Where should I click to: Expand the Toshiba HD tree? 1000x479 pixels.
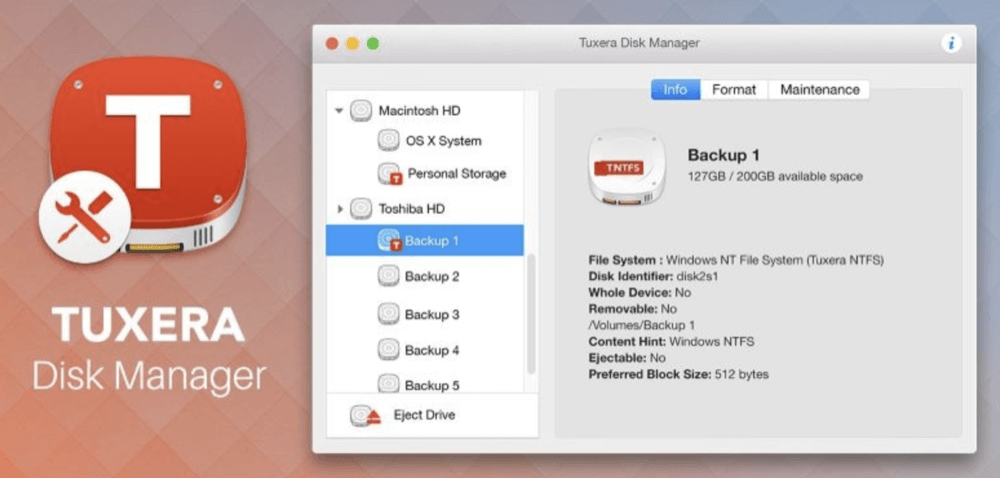(339, 209)
